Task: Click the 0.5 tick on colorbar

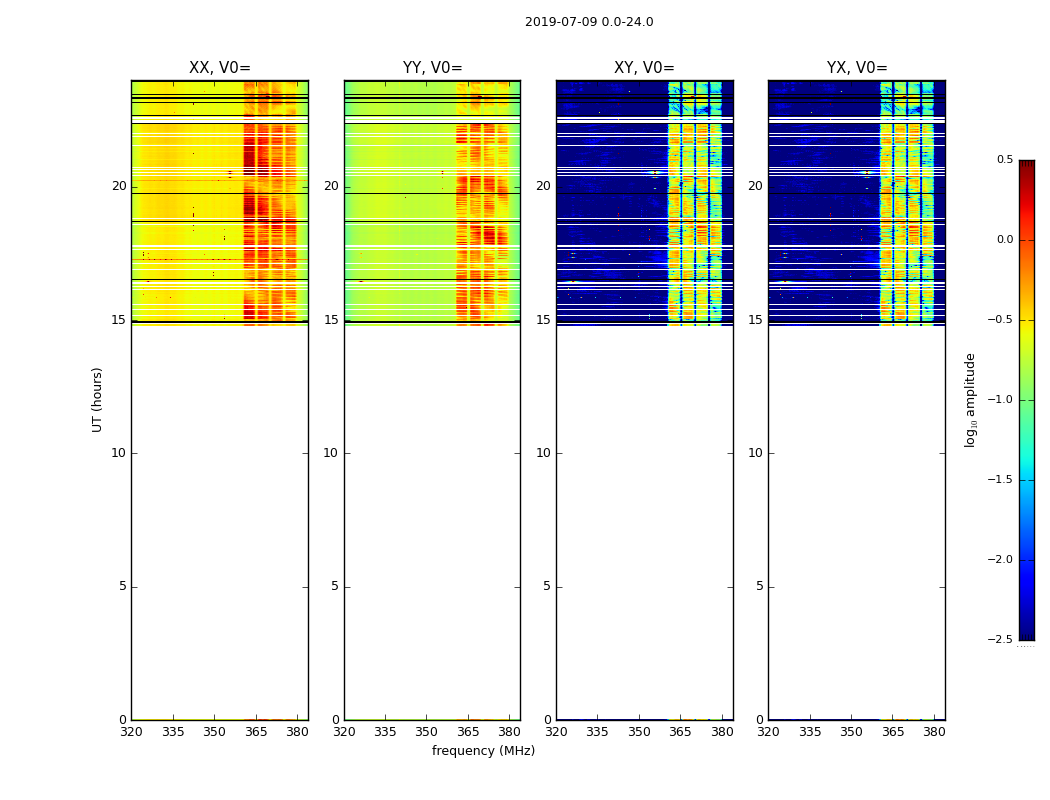Action: coord(1005,159)
